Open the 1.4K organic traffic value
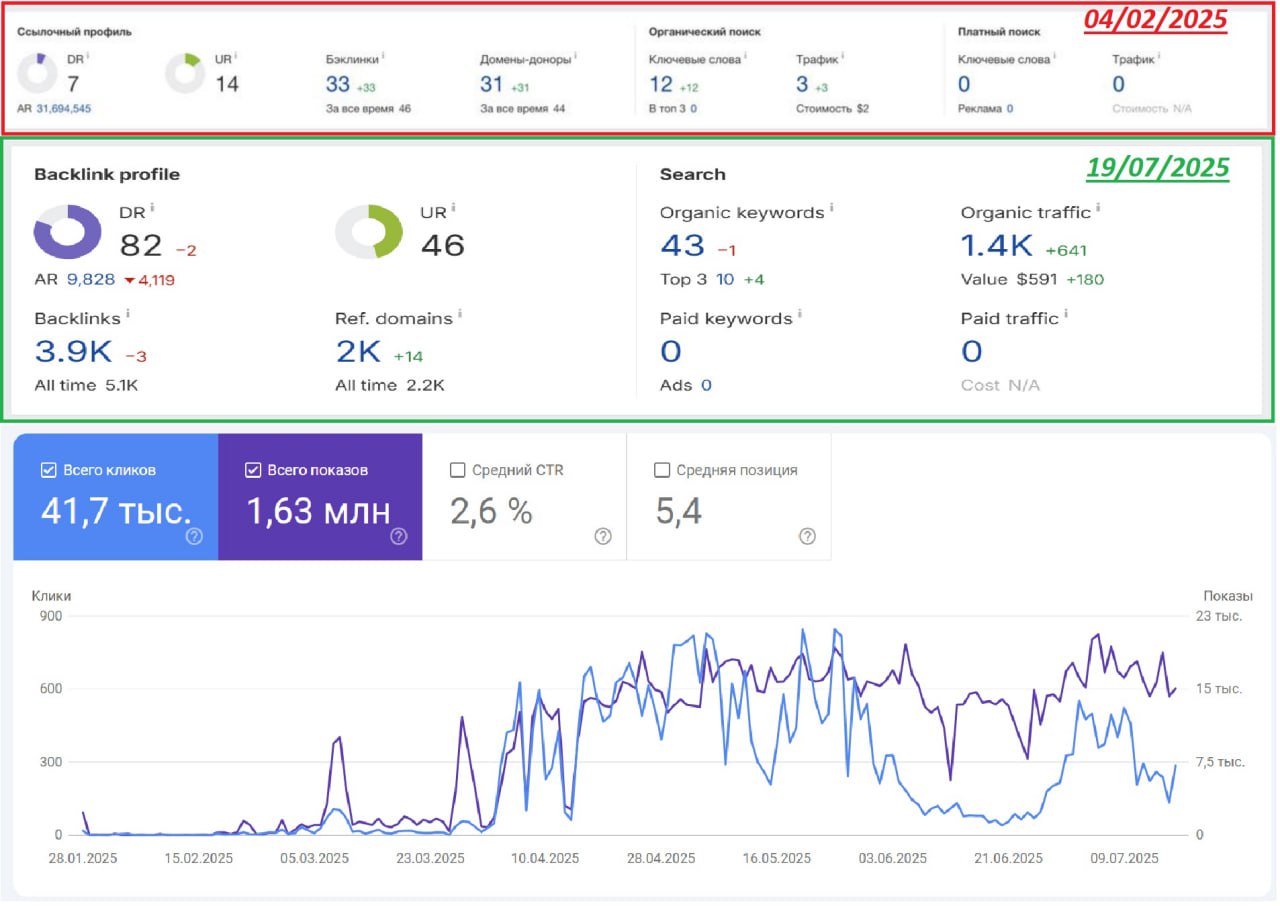 [x=997, y=245]
